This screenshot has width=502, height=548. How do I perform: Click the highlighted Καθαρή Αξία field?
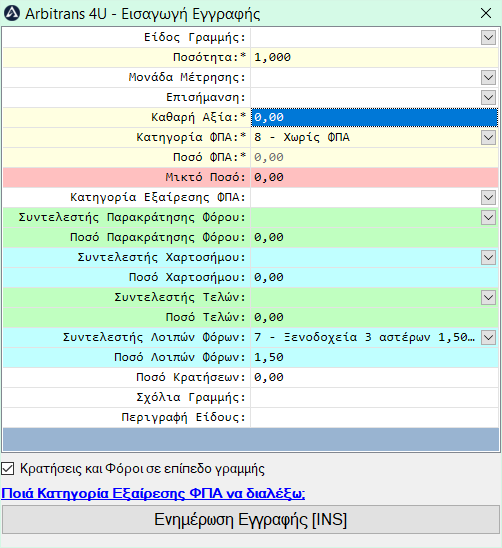(374, 117)
